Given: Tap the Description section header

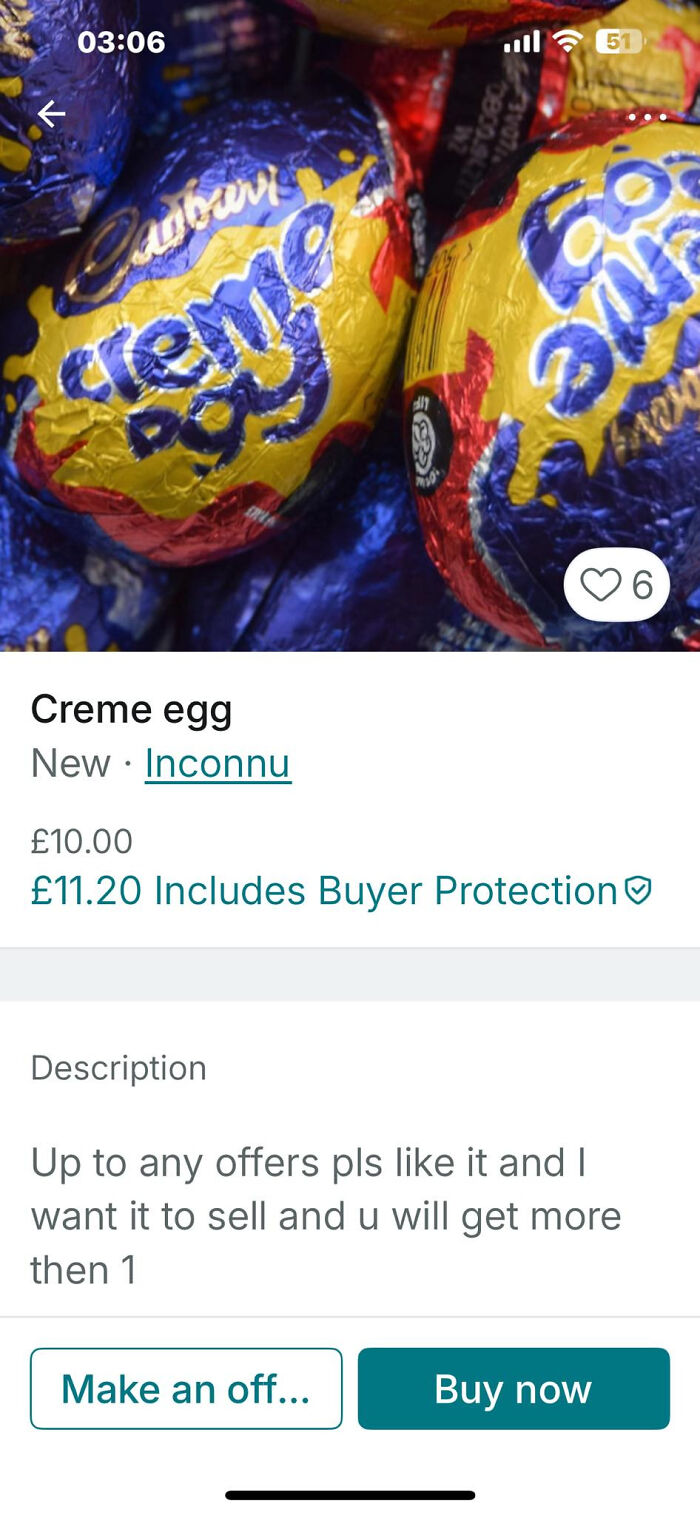Looking at the screenshot, I should click(118, 1068).
